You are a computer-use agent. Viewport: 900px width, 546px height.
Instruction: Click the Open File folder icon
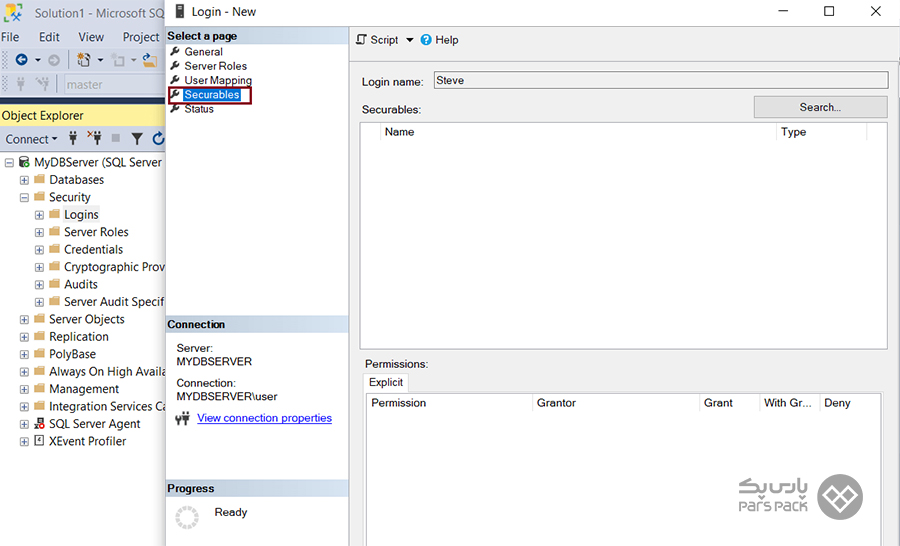coord(150,60)
